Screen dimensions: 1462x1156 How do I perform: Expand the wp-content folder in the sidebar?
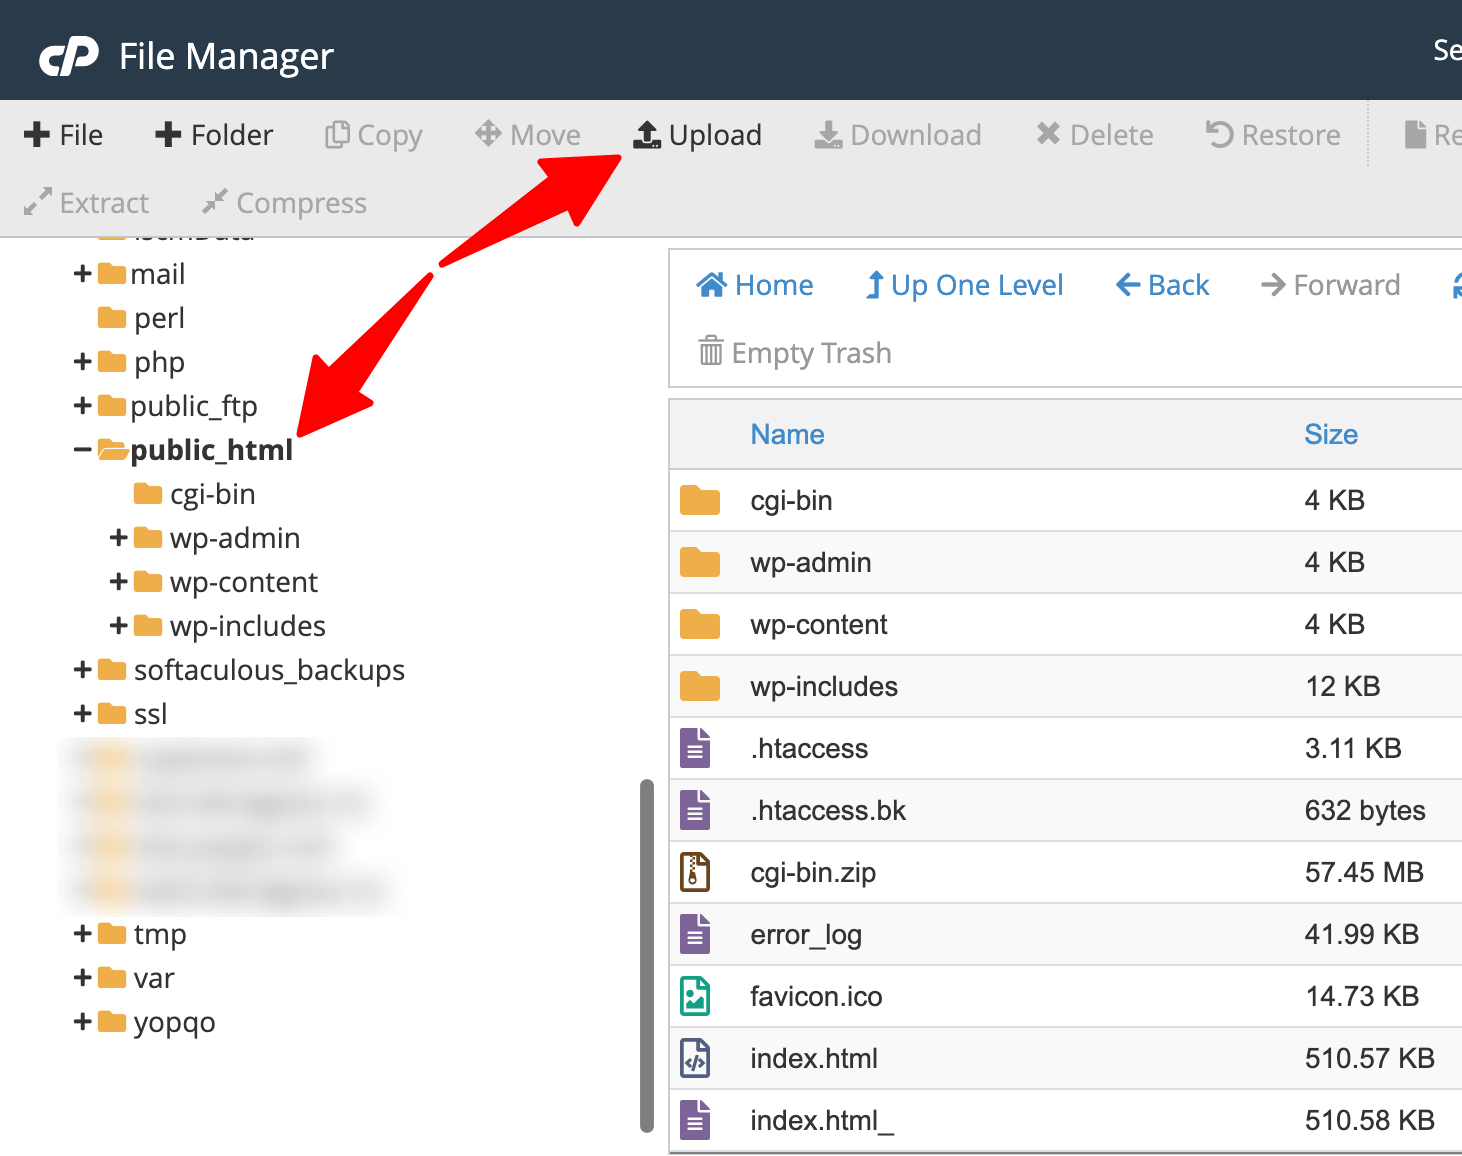(x=119, y=581)
